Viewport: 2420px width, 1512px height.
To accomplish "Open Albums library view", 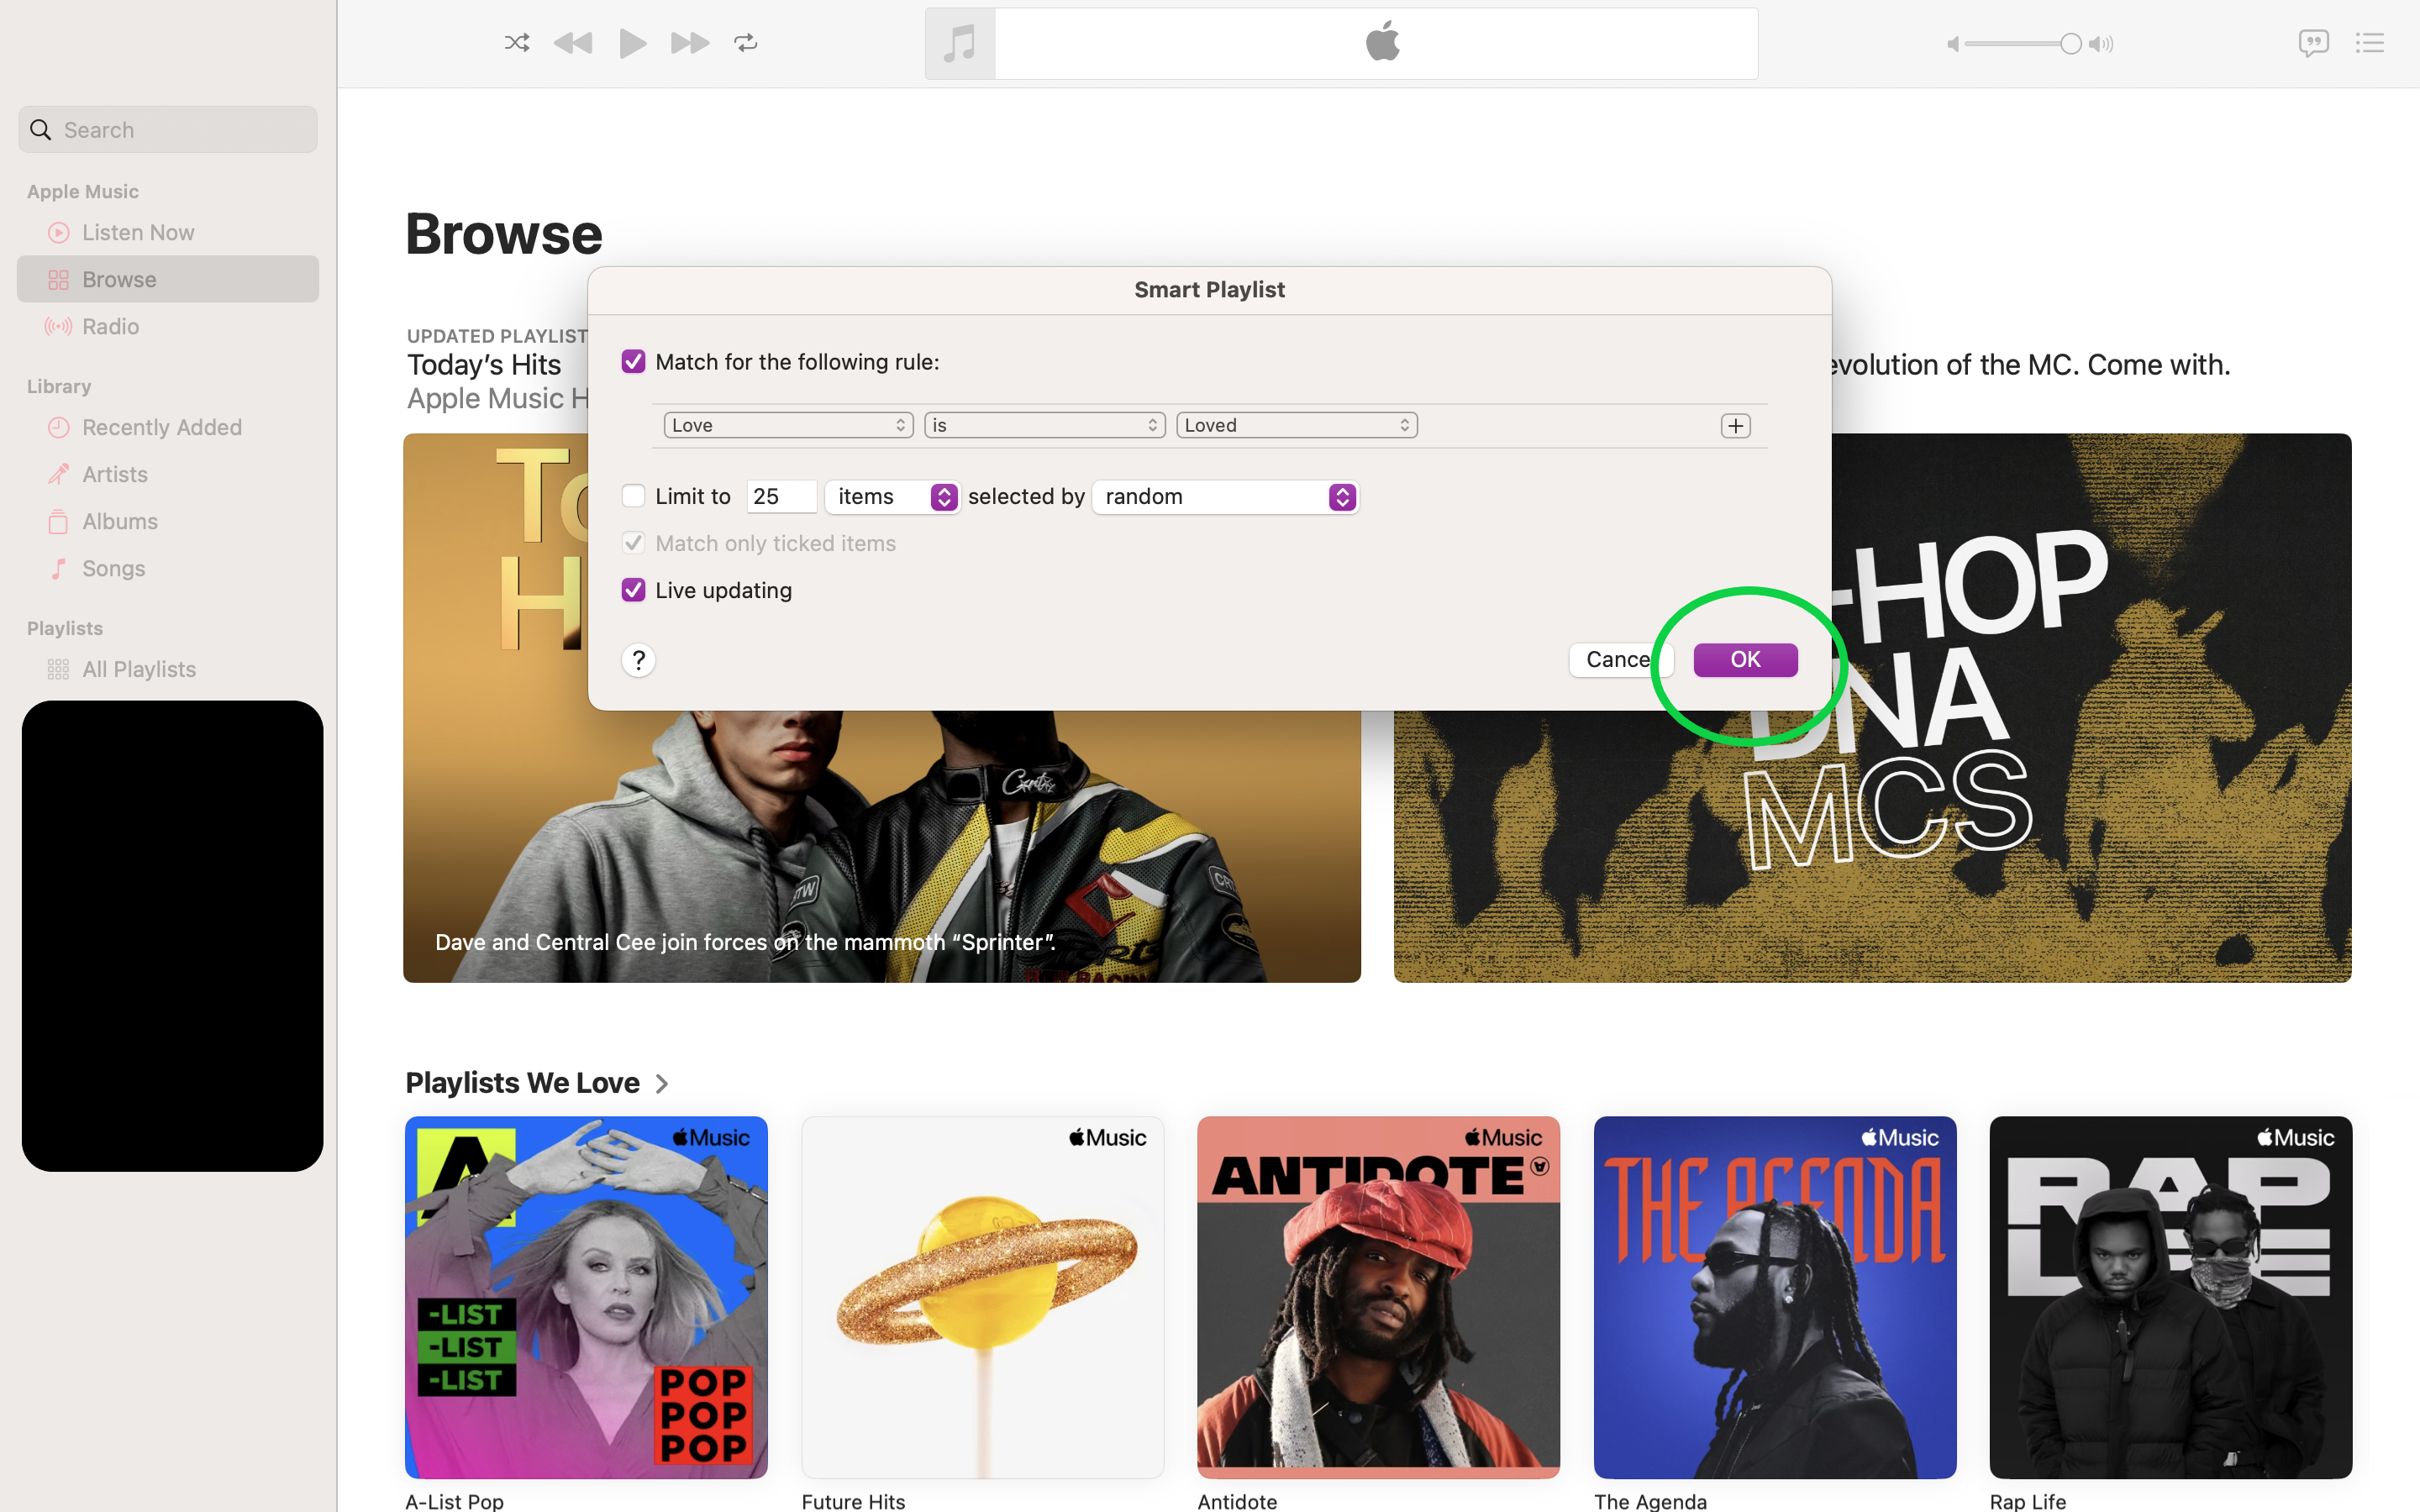I will [168, 521].
